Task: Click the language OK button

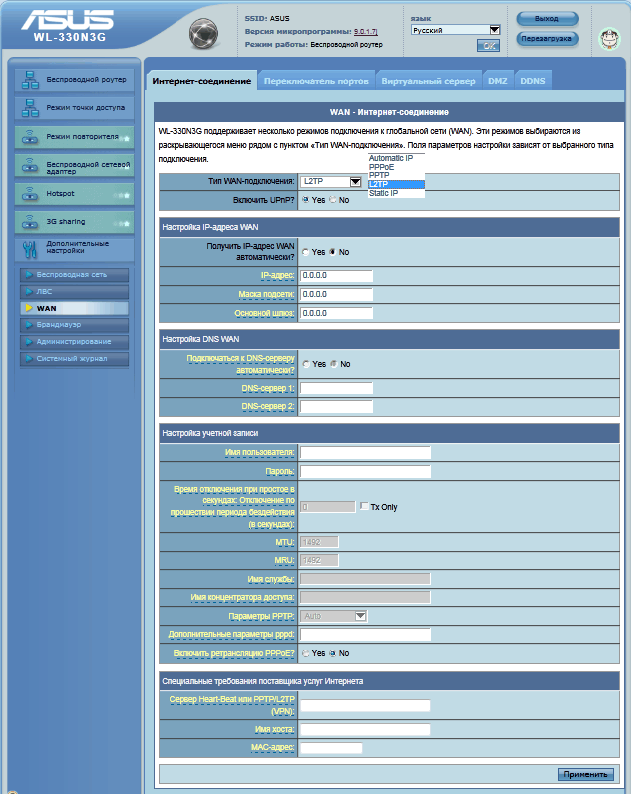Action: tap(489, 46)
